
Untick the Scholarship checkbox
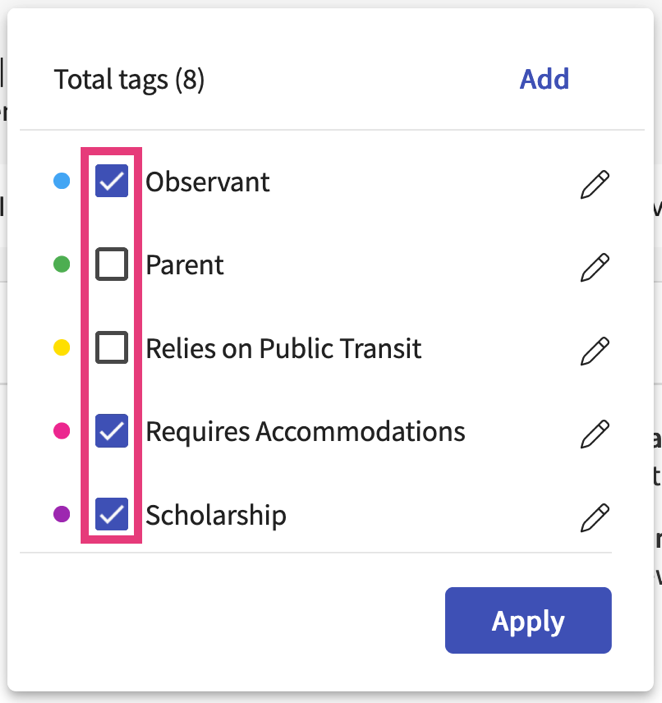click(112, 514)
